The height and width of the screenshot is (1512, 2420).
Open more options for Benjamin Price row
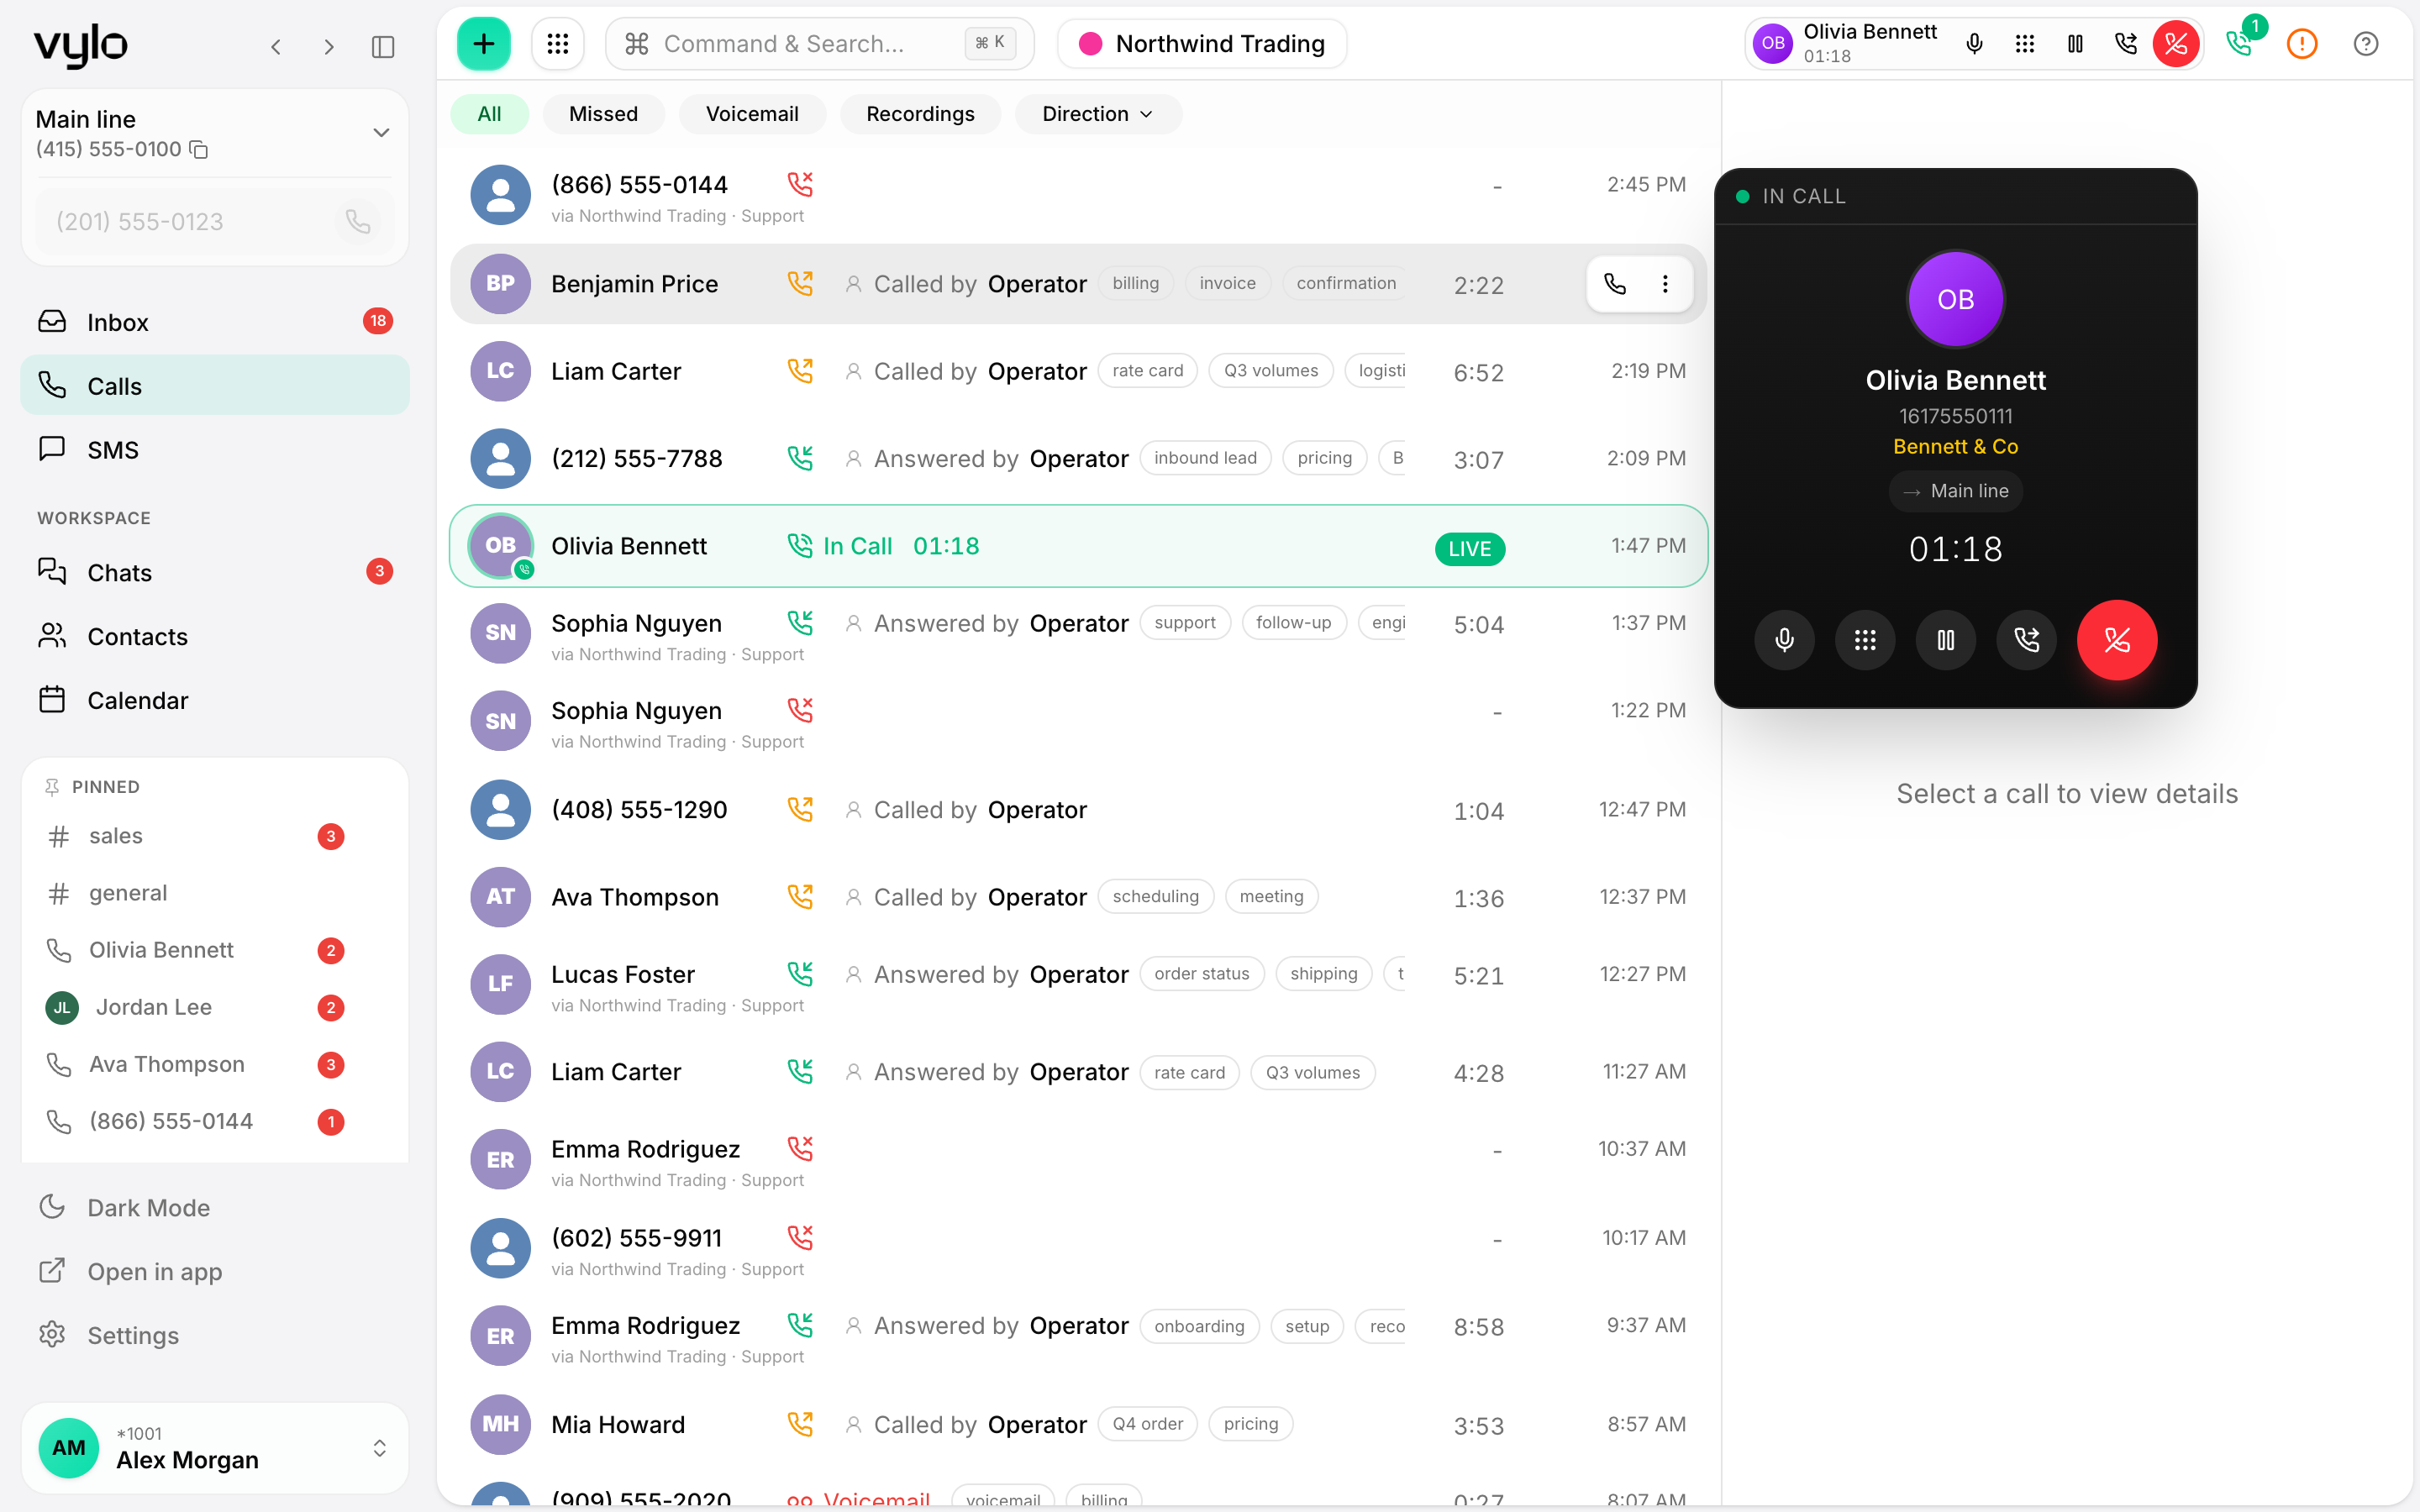pos(1665,284)
